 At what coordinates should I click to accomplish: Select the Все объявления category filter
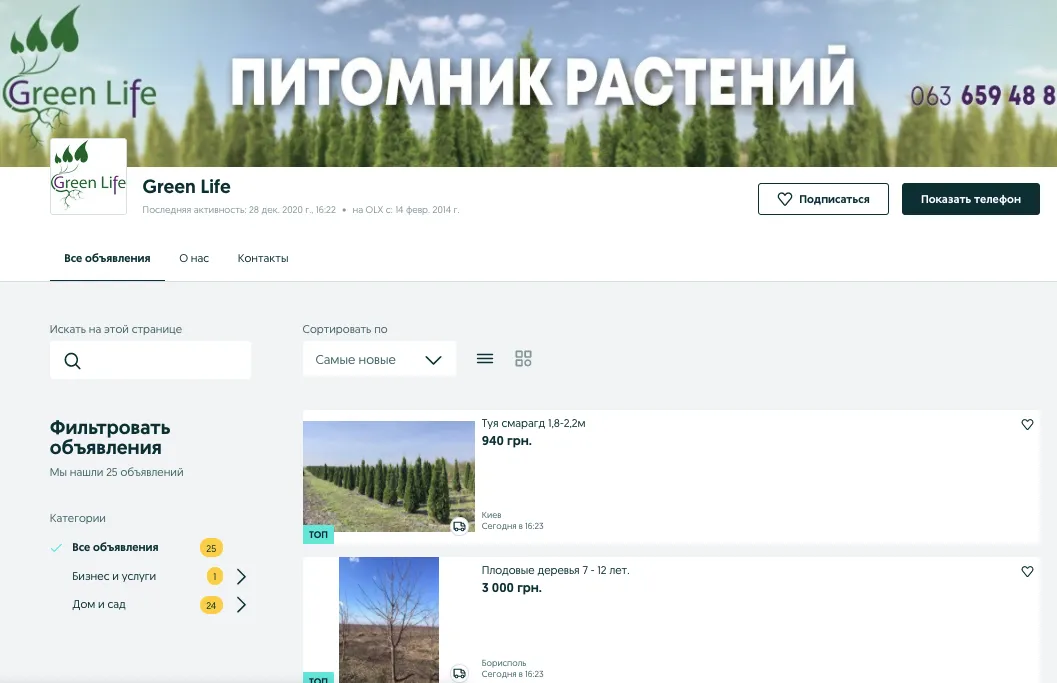coord(114,547)
